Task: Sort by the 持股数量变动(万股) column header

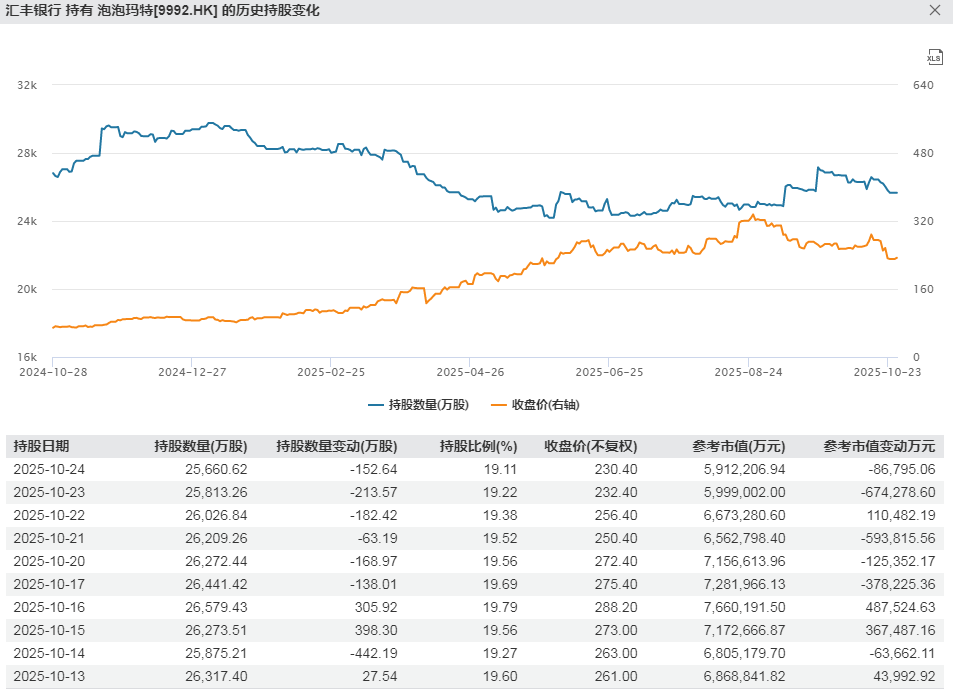Action: pyautogui.click(x=336, y=446)
